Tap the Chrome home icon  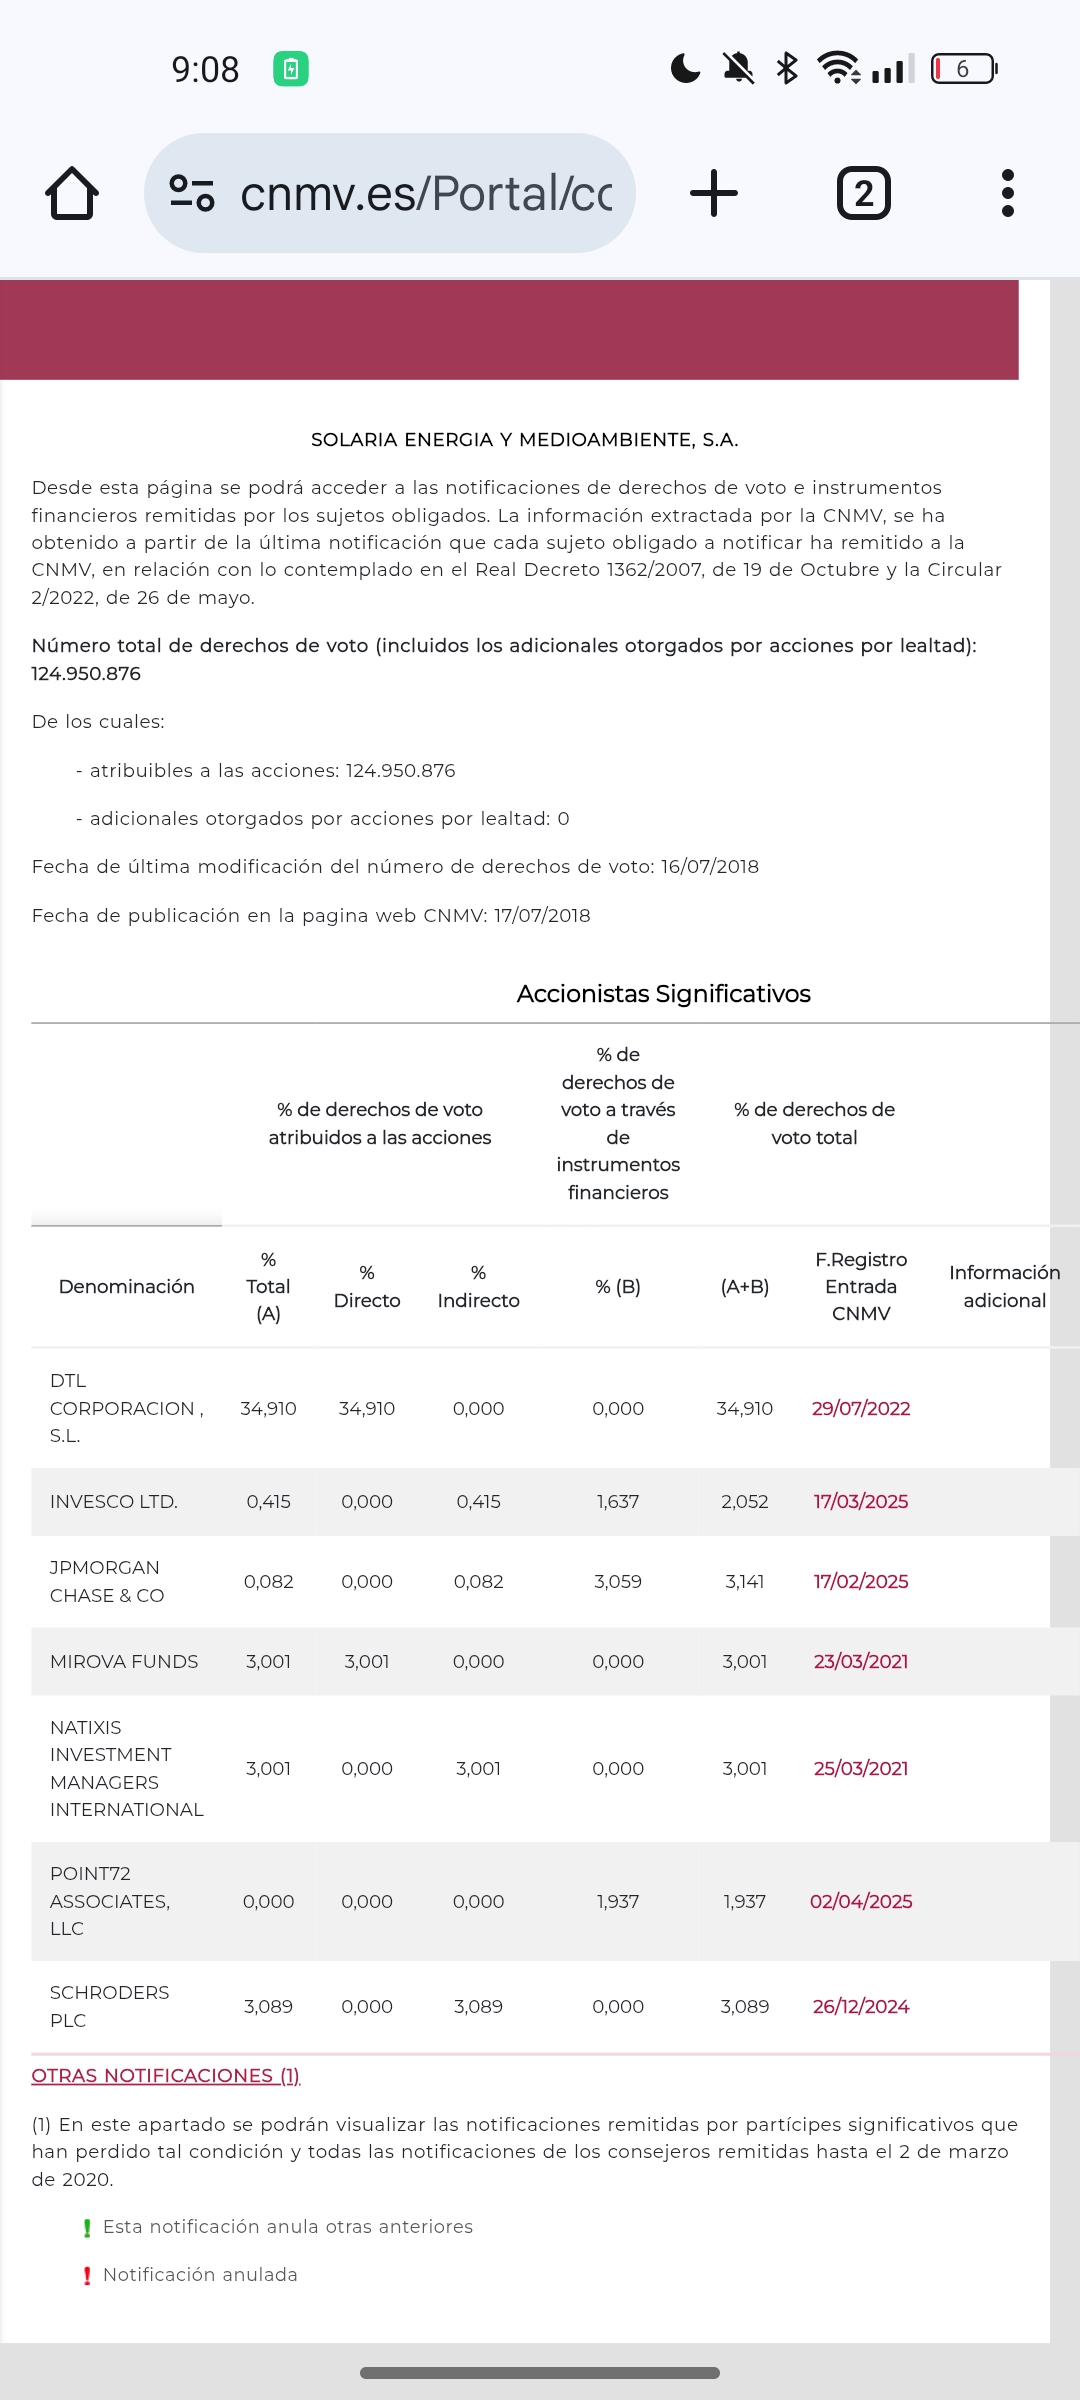pyautogui.click(x=72, y=193)
